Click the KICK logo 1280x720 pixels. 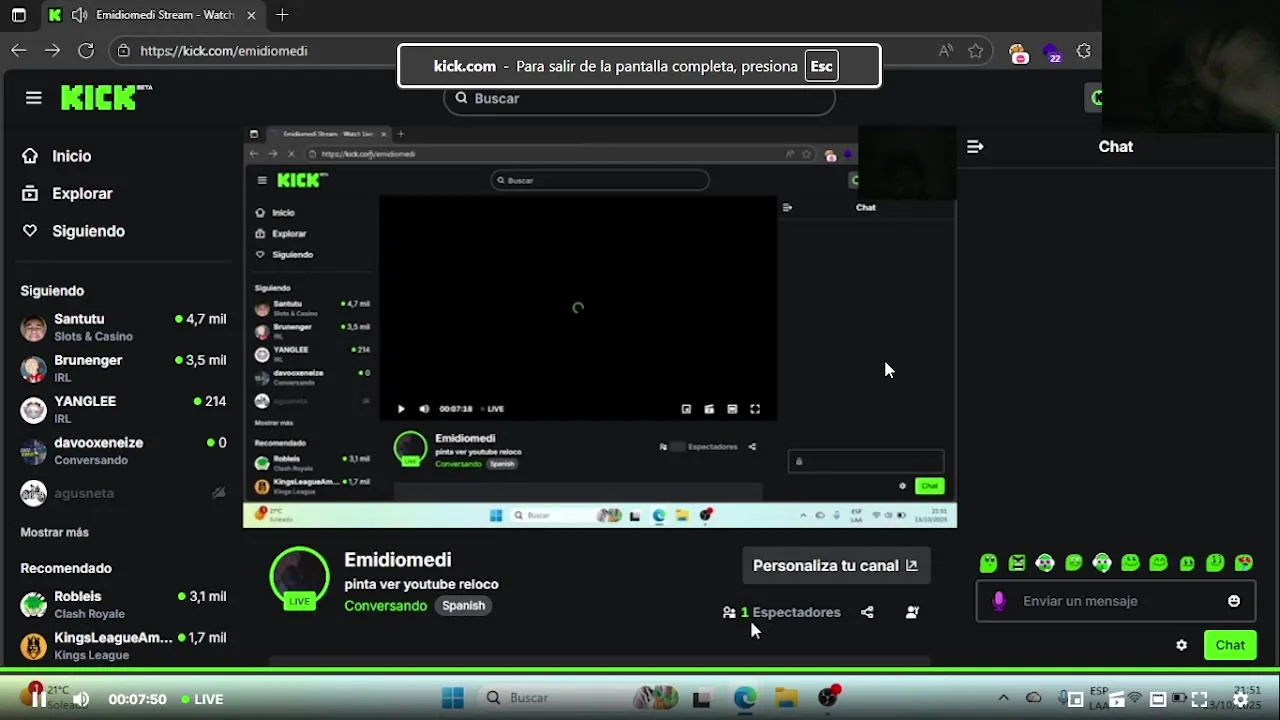[105, 97]
